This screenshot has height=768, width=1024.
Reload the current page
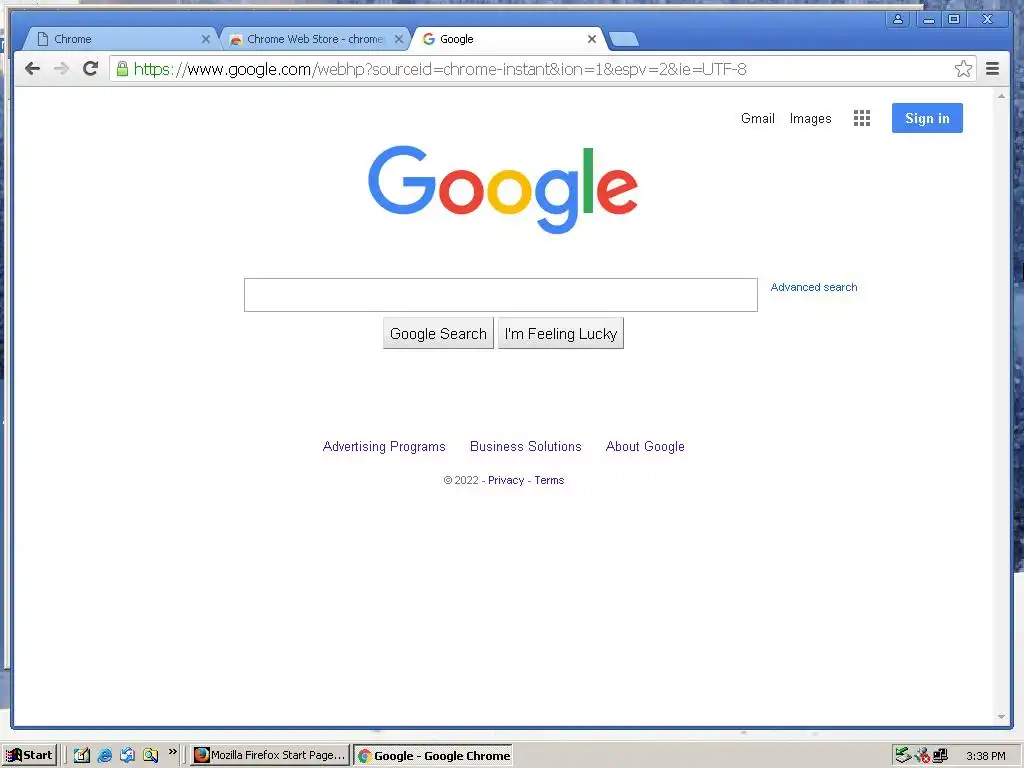(x=91, y=69)
